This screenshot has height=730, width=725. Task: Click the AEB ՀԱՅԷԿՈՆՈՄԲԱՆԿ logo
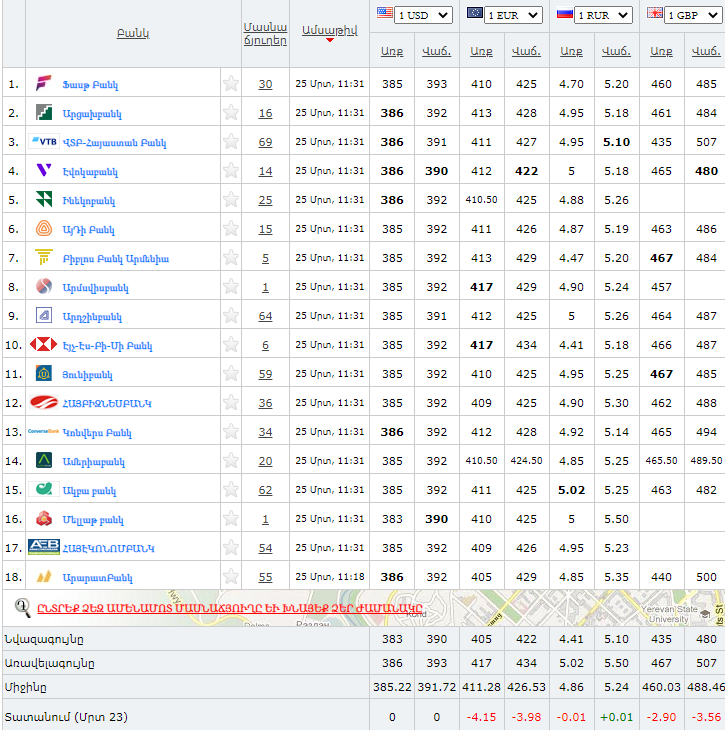tap(44, 547)
